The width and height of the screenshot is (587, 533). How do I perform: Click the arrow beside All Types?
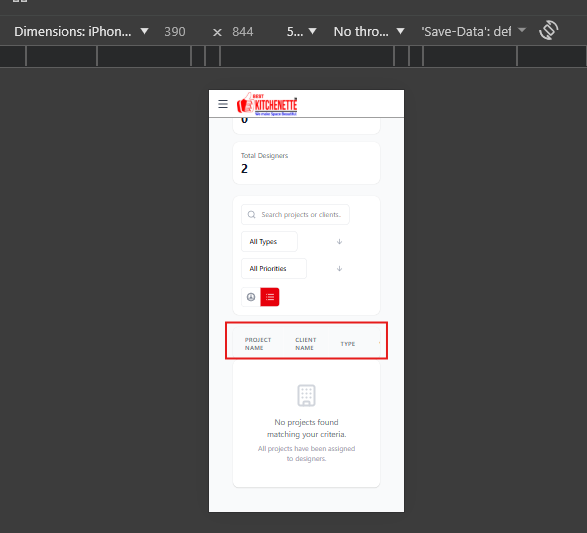(339, 241)
